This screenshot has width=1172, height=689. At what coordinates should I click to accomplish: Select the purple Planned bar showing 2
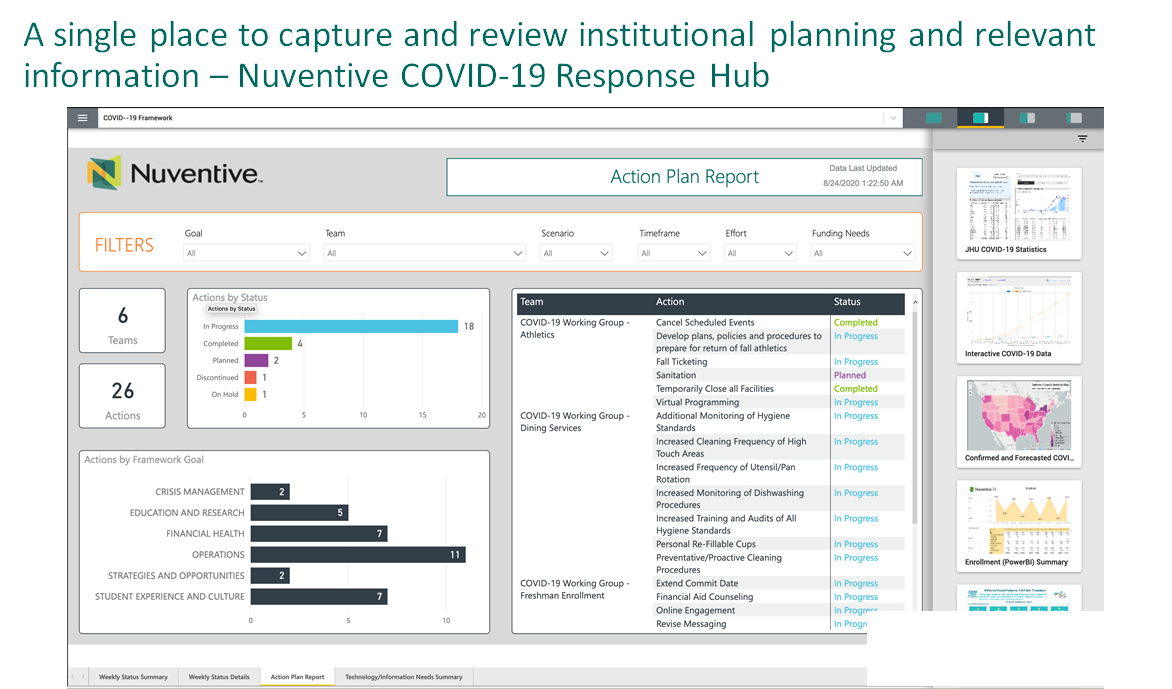click(256, 360)
